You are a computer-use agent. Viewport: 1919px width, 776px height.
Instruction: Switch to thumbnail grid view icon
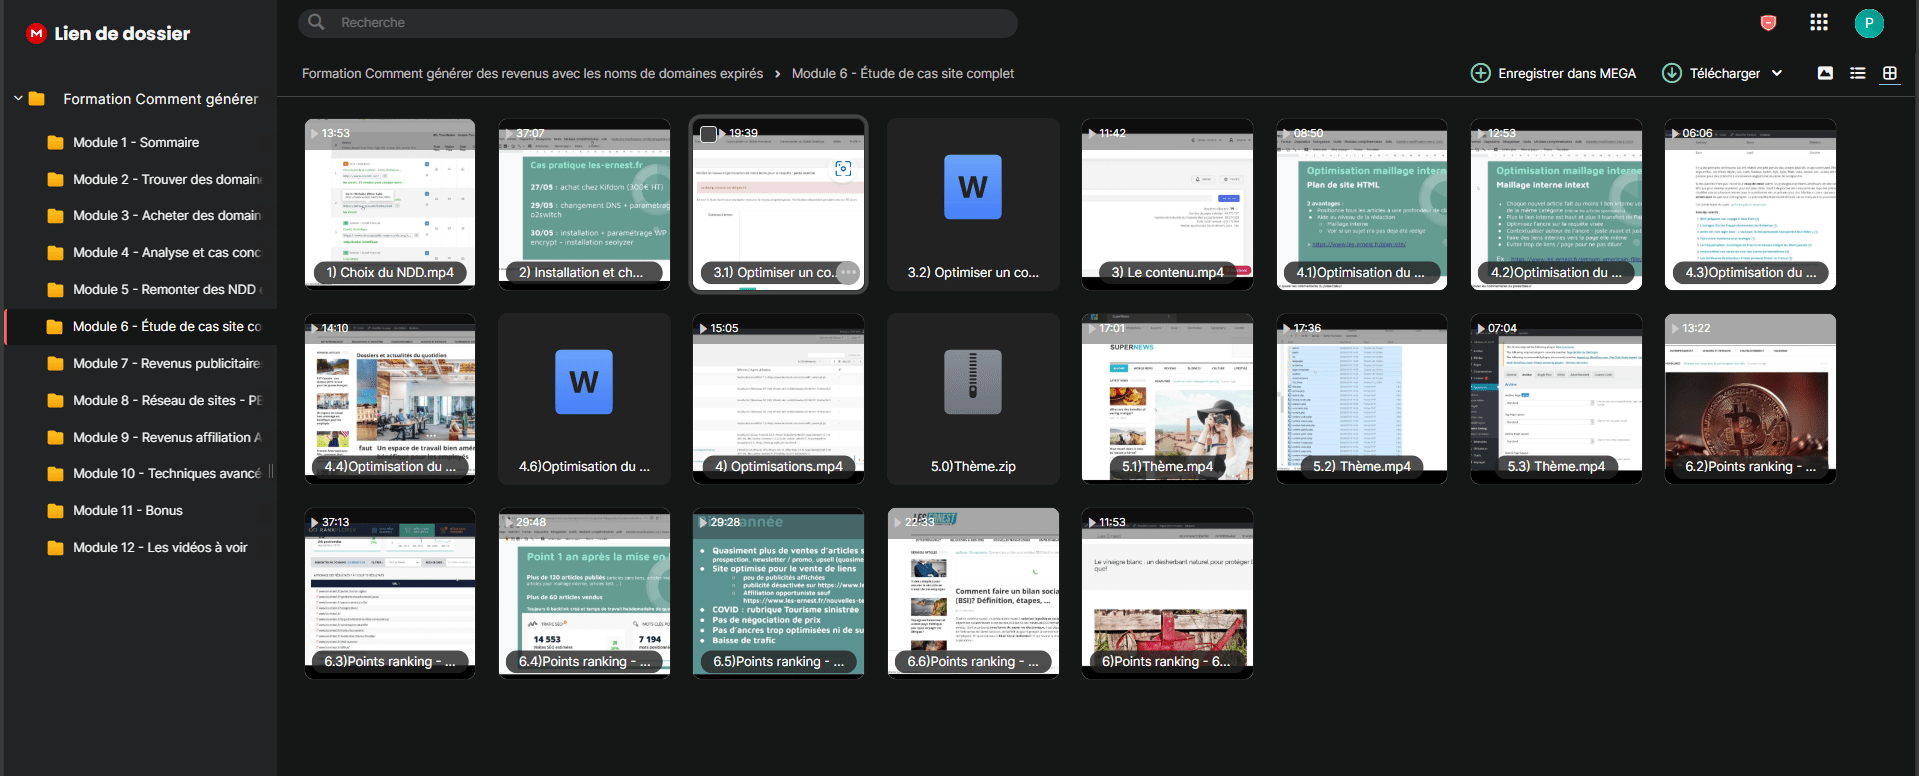[x=1889, y=73]
